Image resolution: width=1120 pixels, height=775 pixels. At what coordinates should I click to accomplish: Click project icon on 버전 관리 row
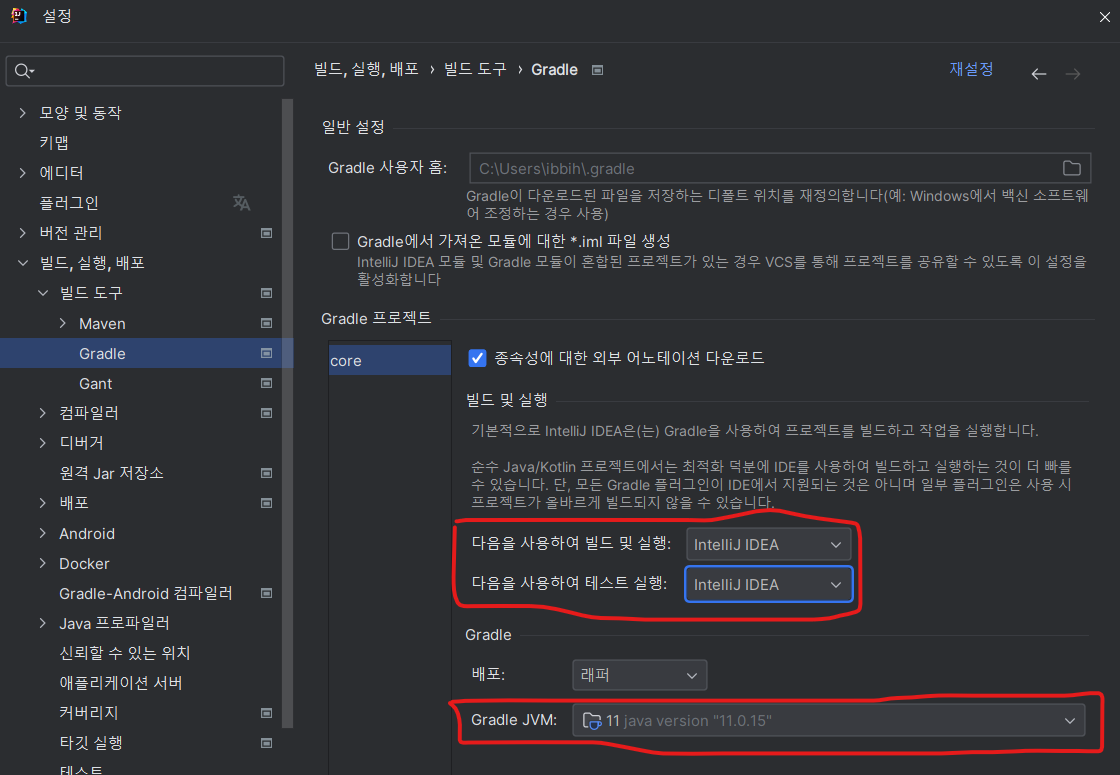266,233
